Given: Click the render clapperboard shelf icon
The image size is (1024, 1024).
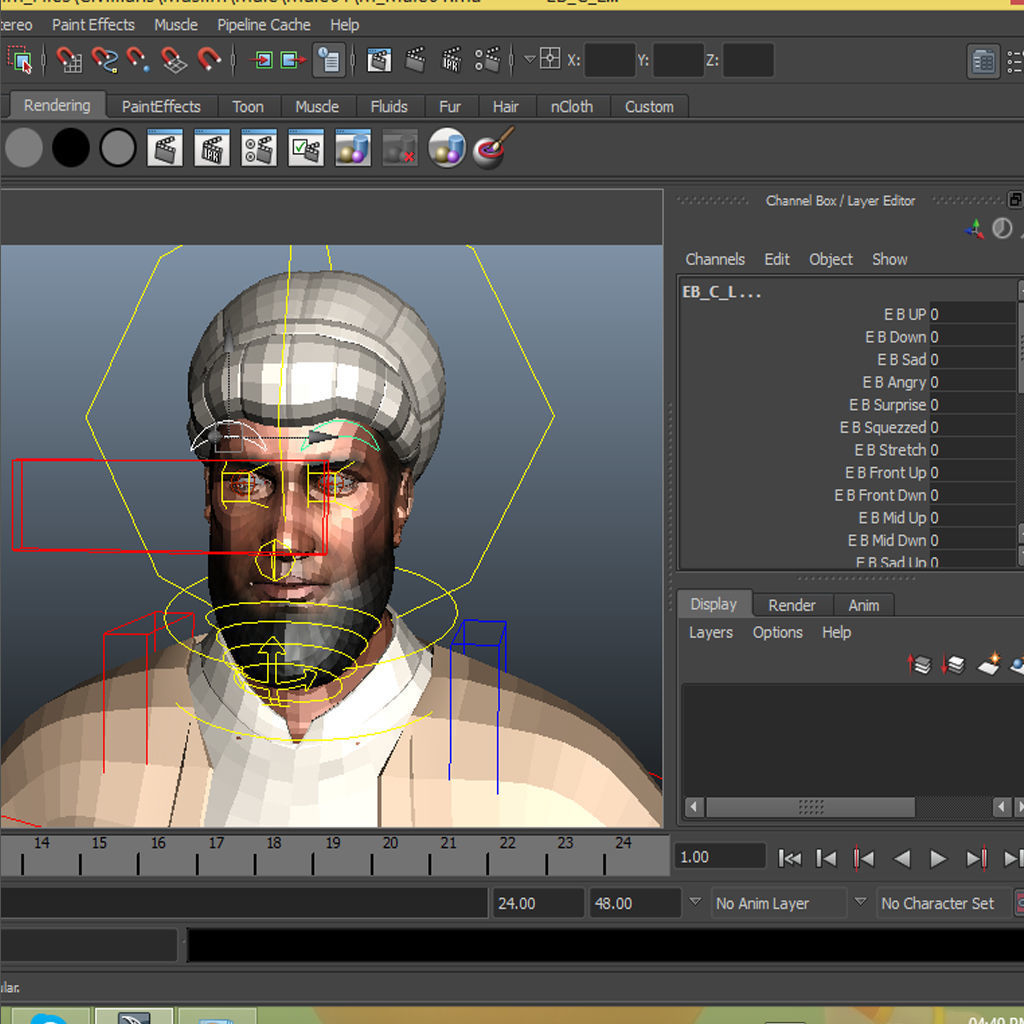Looking at the screenshot, I should coord(165,148).
